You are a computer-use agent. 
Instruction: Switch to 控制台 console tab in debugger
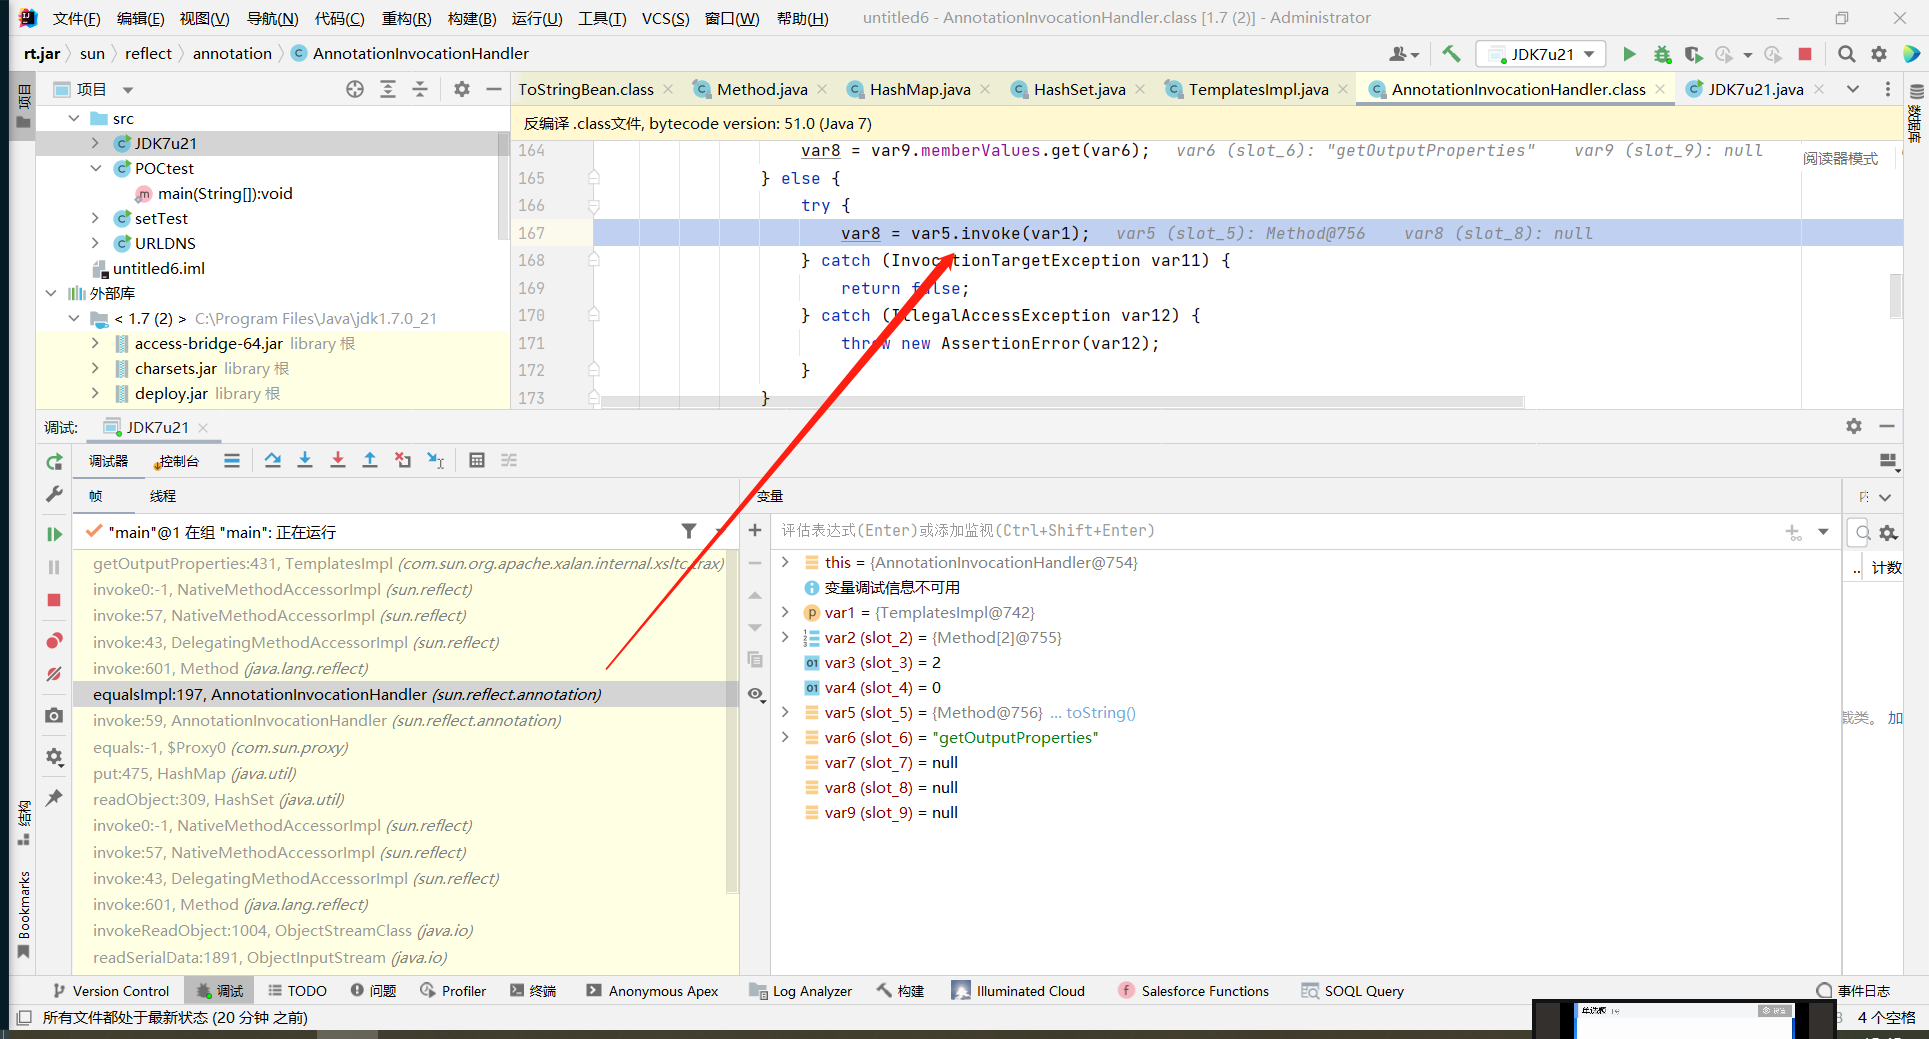point(177,461)
